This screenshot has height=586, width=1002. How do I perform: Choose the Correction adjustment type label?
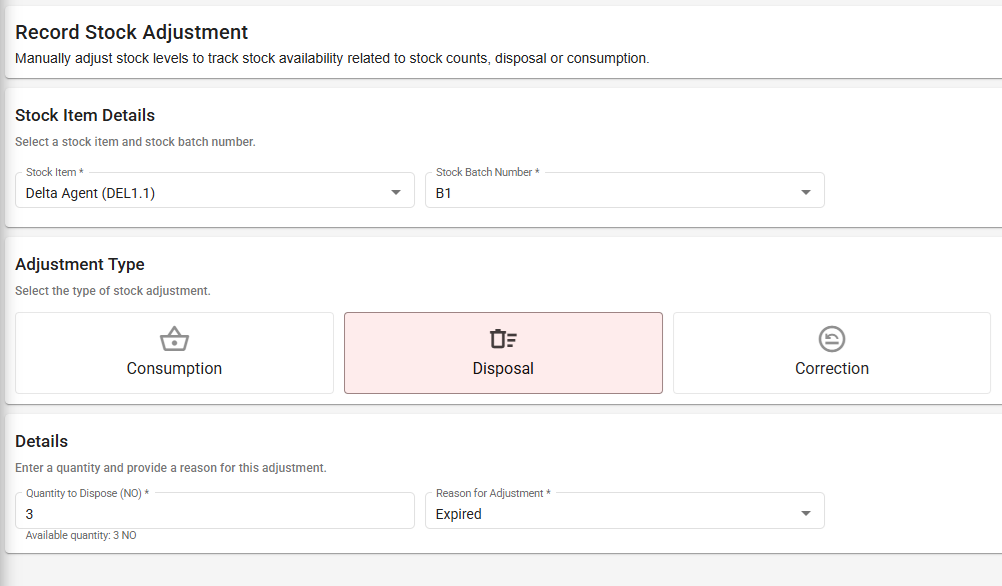coord(832,368)
